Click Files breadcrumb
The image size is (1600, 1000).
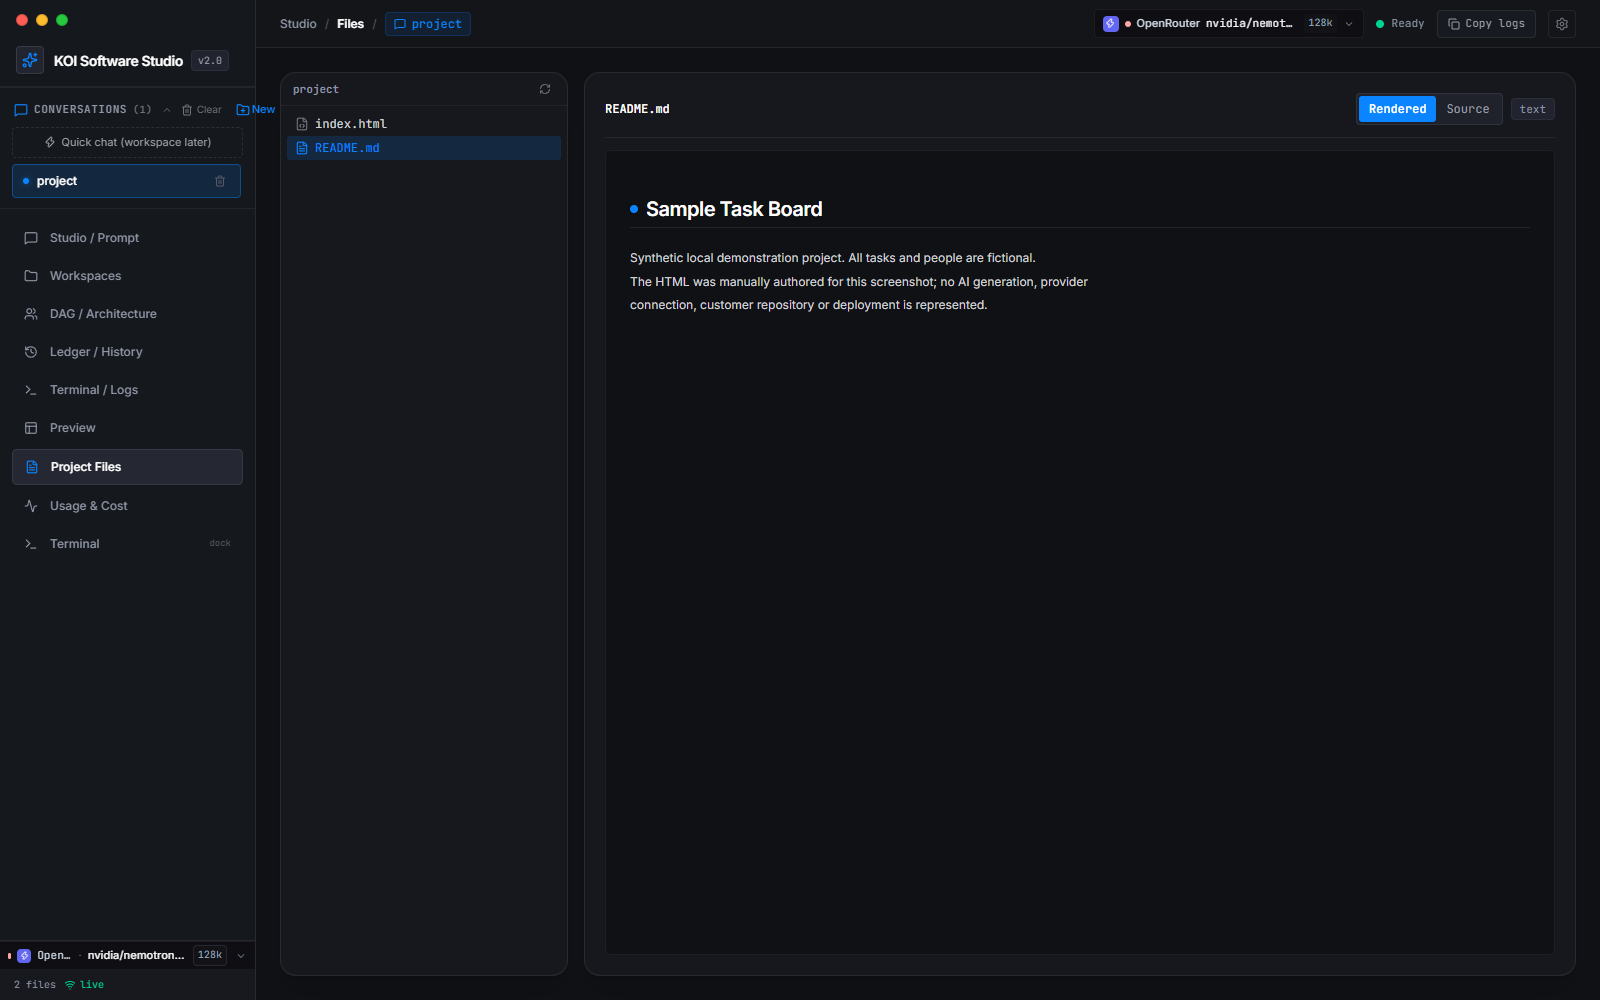point(350,24)
